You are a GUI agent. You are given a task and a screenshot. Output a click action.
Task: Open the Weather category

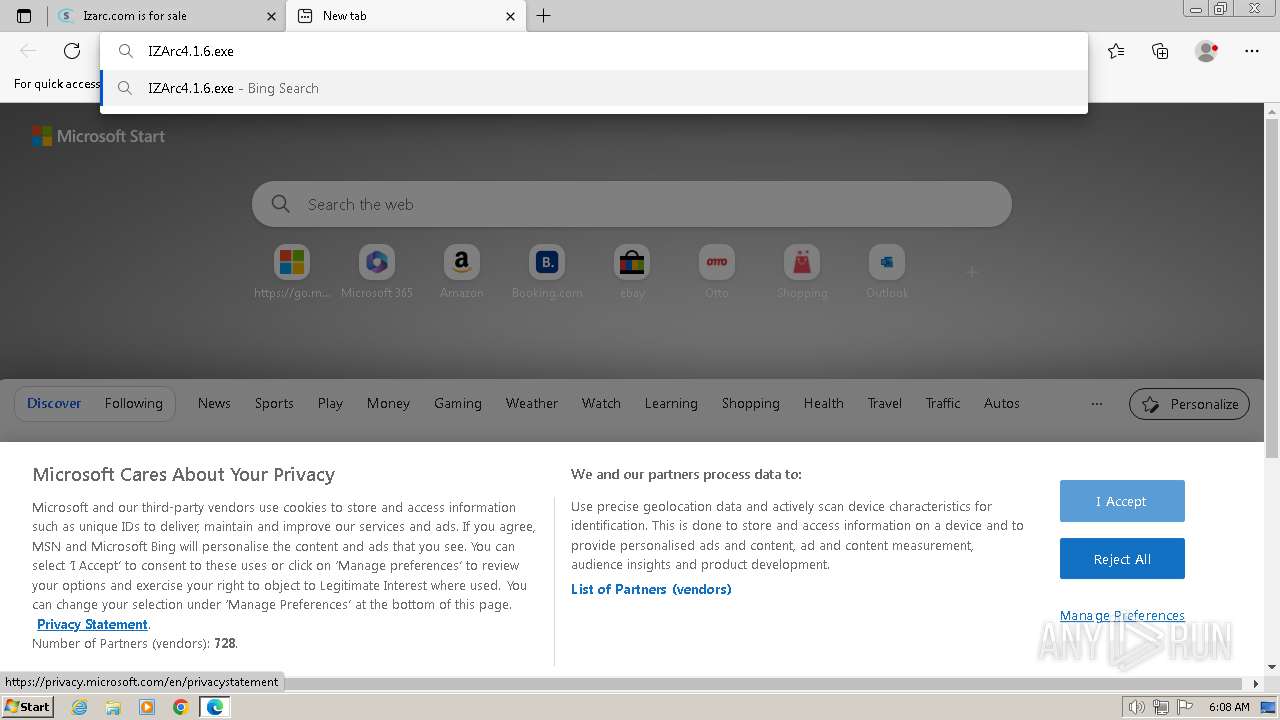point(532,403)
